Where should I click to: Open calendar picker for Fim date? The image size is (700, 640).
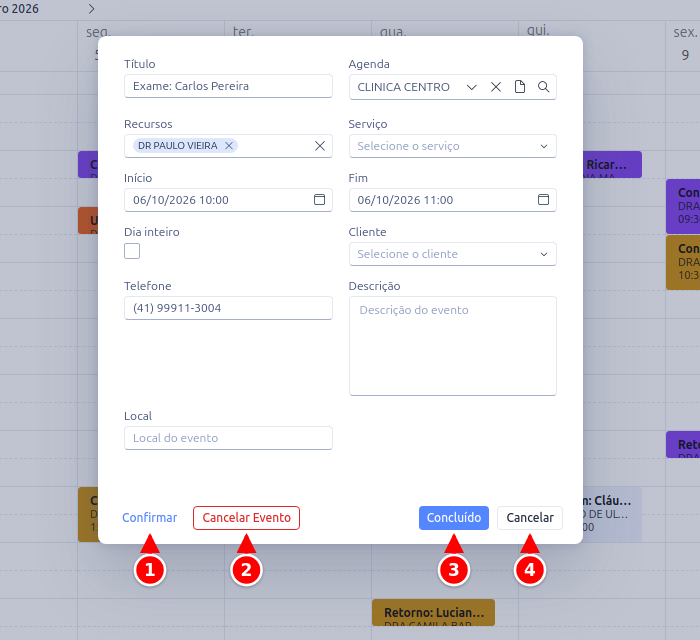tap(543, 199)
